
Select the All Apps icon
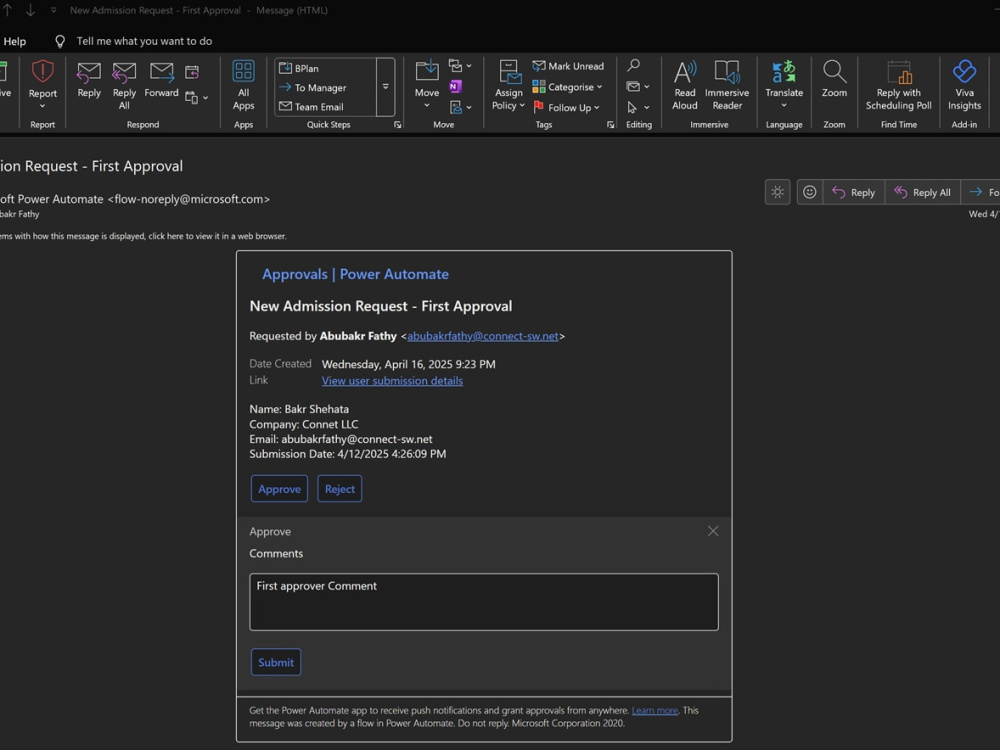243,85
